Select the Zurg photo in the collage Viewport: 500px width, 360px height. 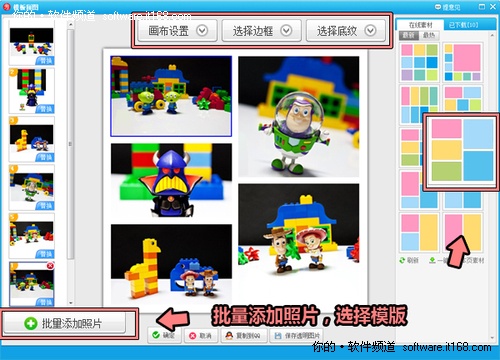click(x=171, y=181)
